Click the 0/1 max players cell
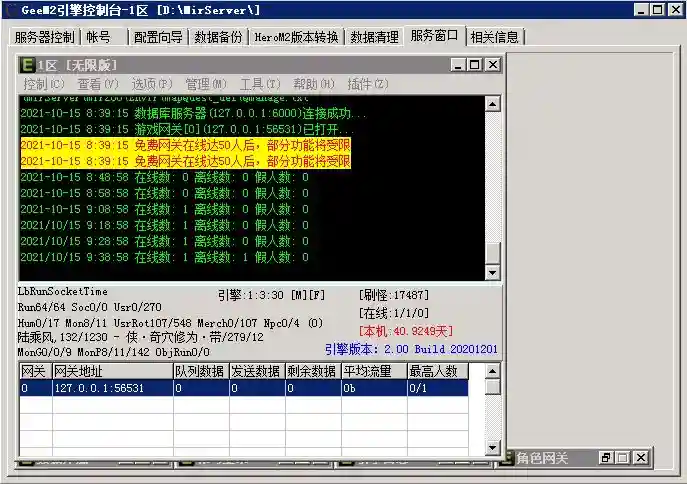This screenshot has height=484, width=687. [438, 388]
